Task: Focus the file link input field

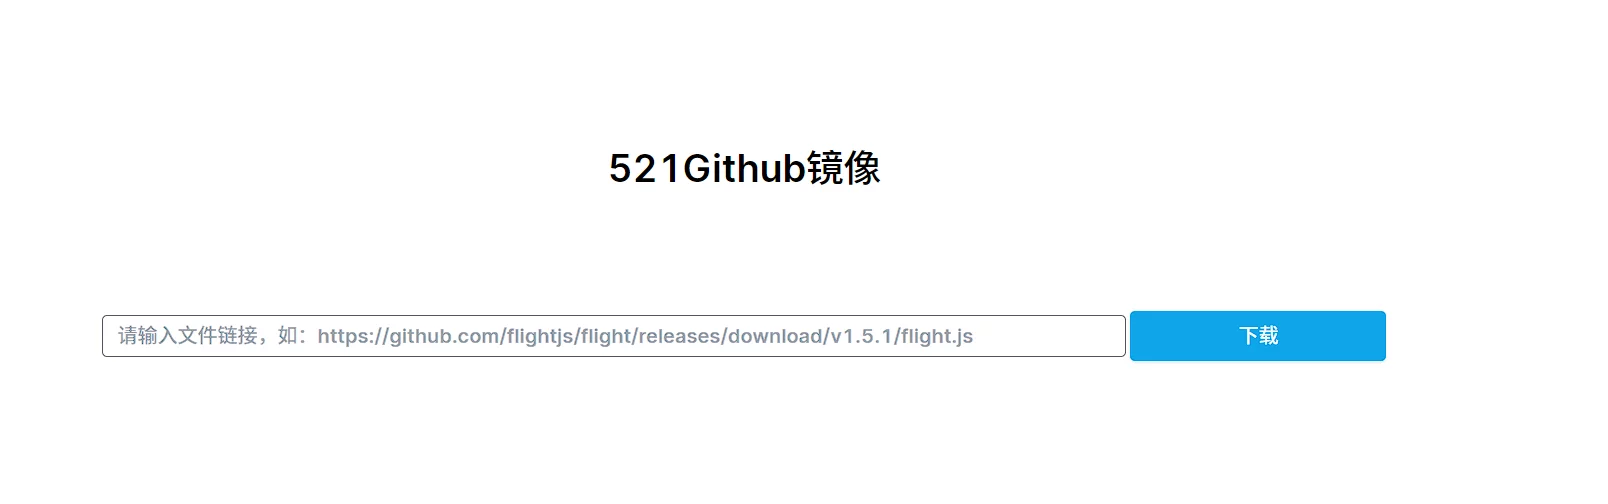Action: 613,336
